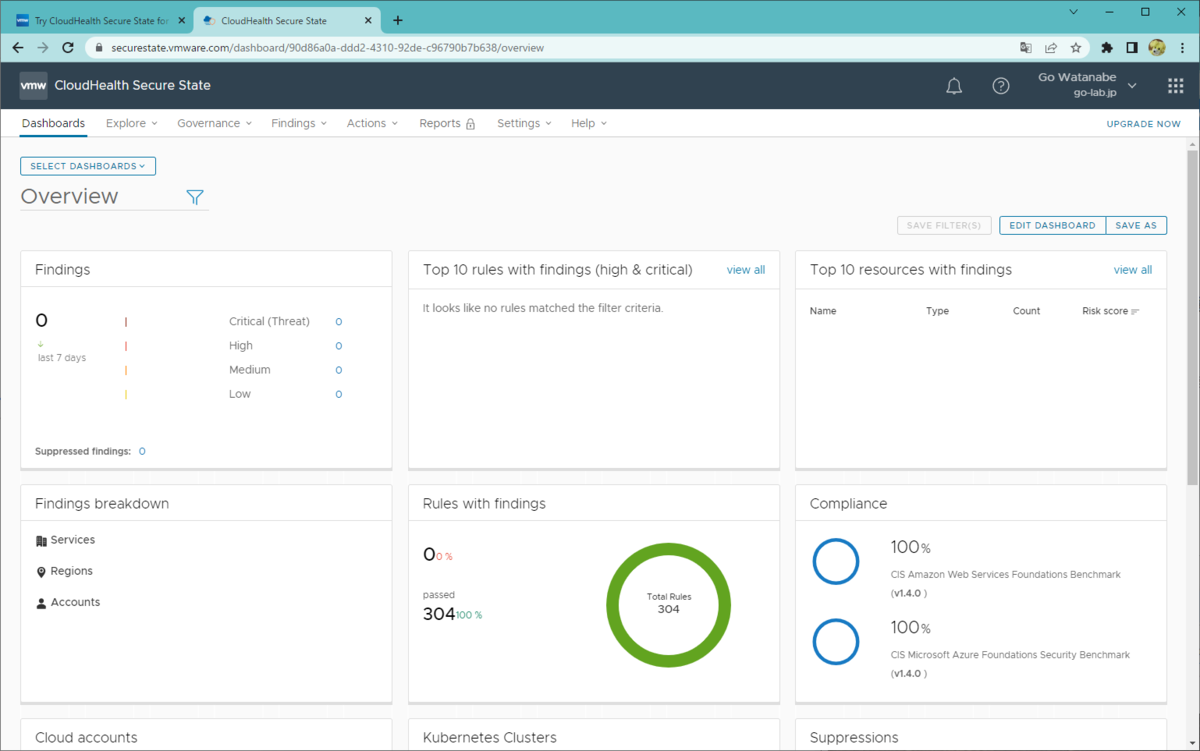Viewport: 1200px width, 751px height.
Task: Click the Services icon in Findings breakdown
Action: pos(41,541)
